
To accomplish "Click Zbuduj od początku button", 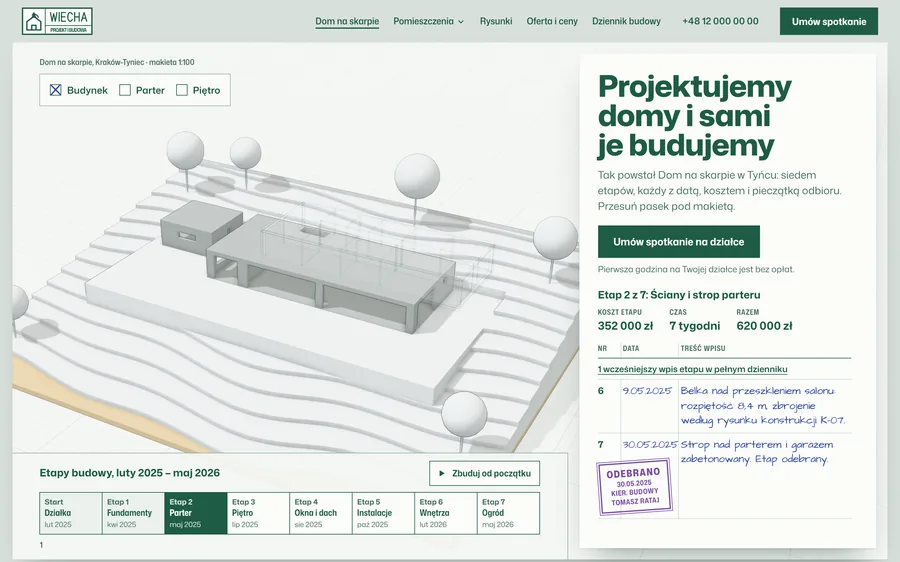I will [x=484, y=474].
